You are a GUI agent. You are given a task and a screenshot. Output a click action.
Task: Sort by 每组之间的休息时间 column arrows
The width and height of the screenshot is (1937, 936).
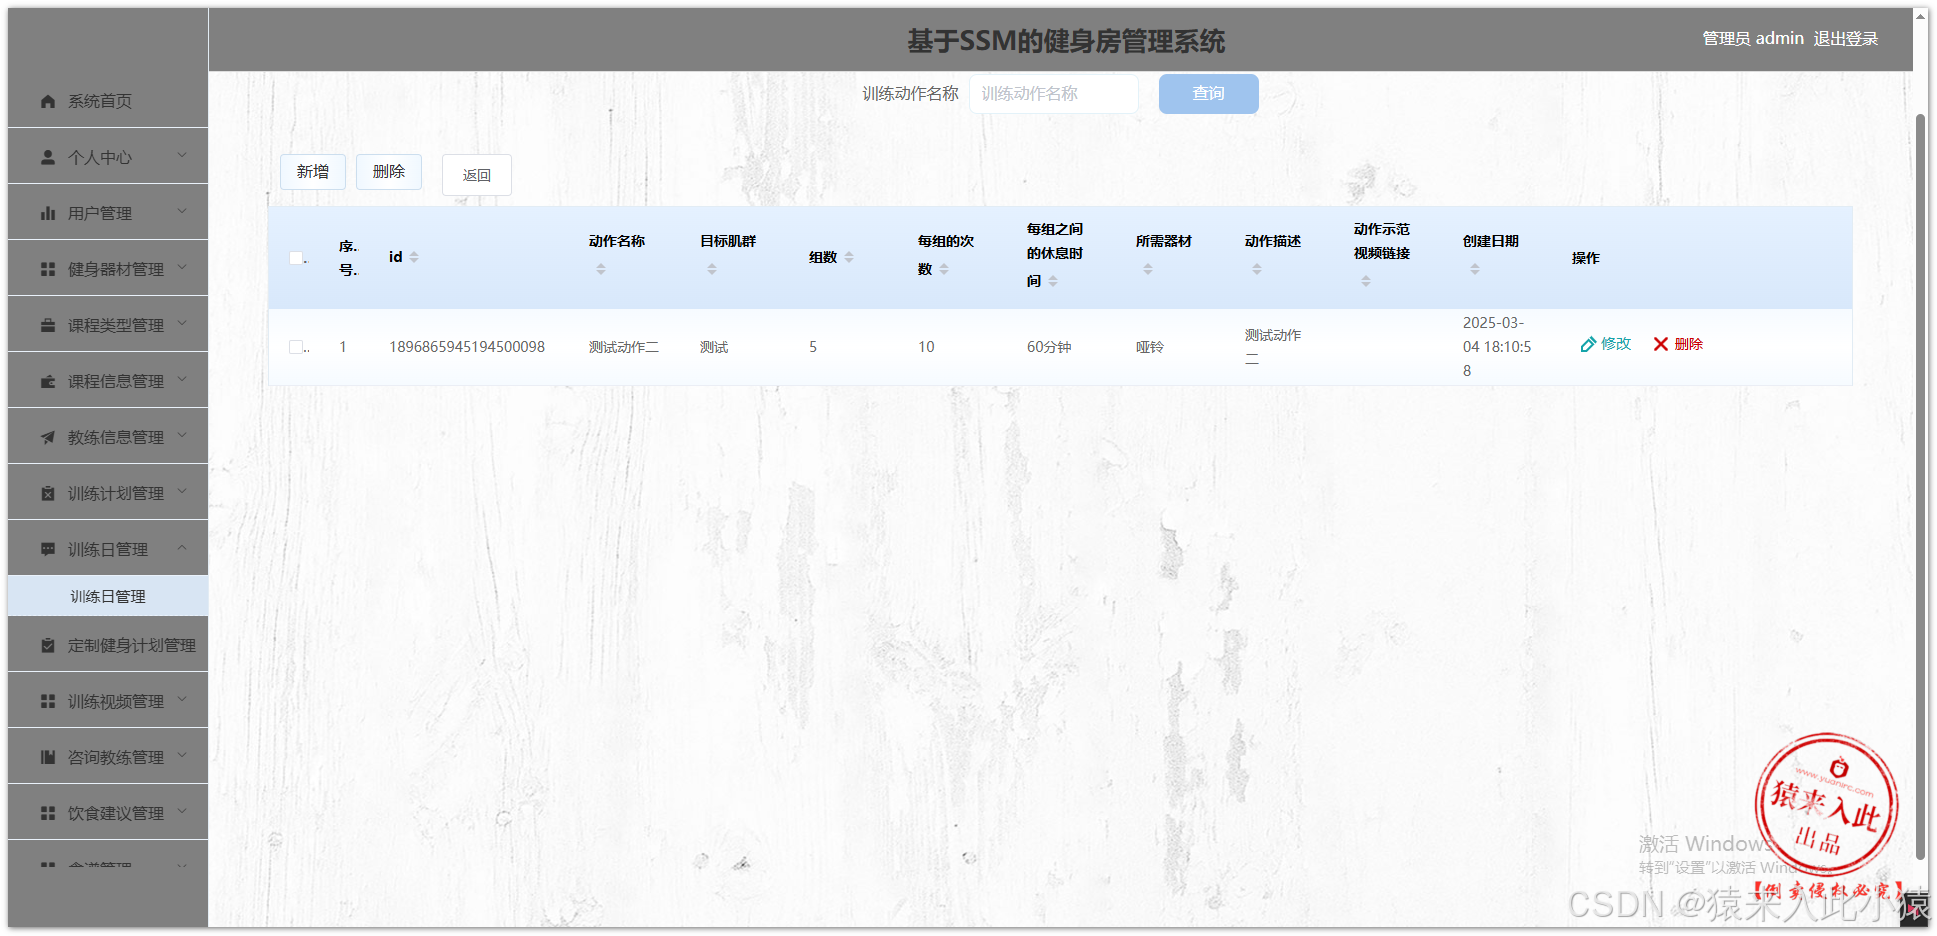pyautogui.click(x=1053, y=281)
